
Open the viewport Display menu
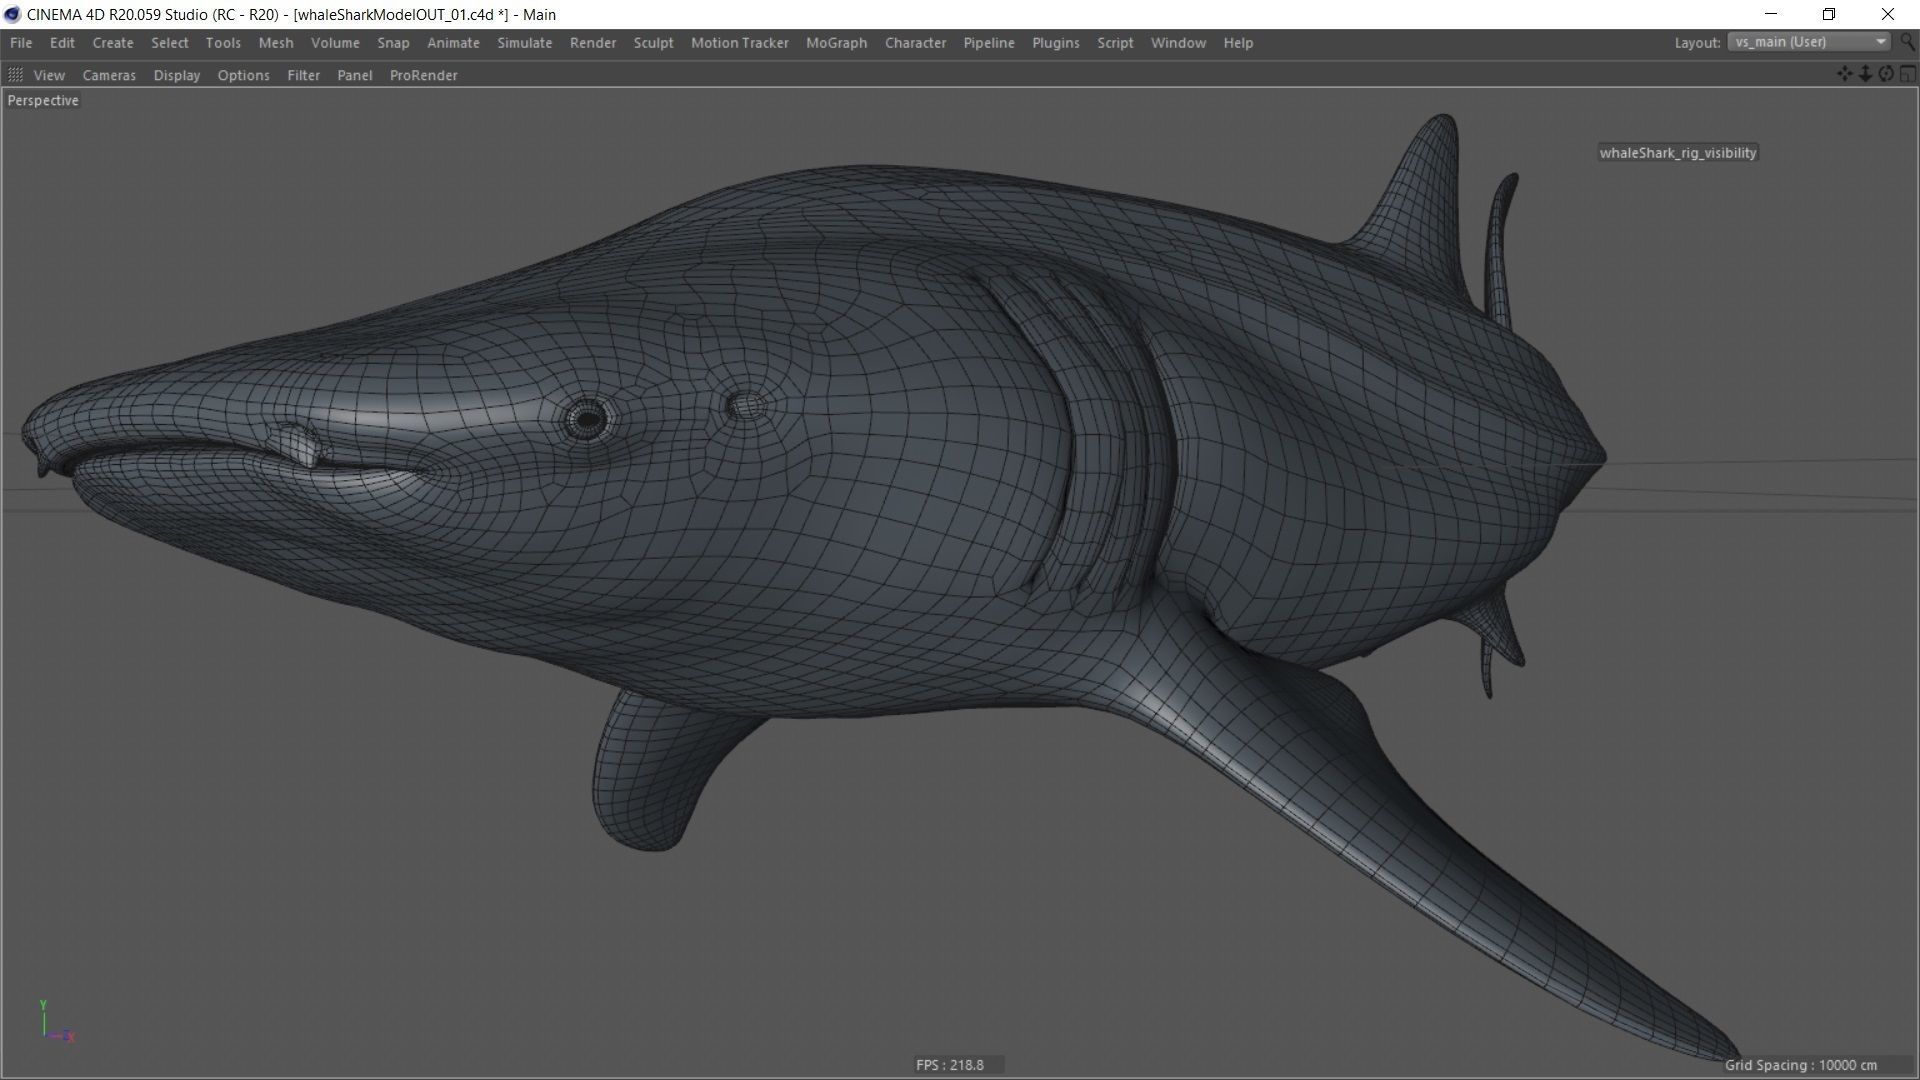pos(177,75)
